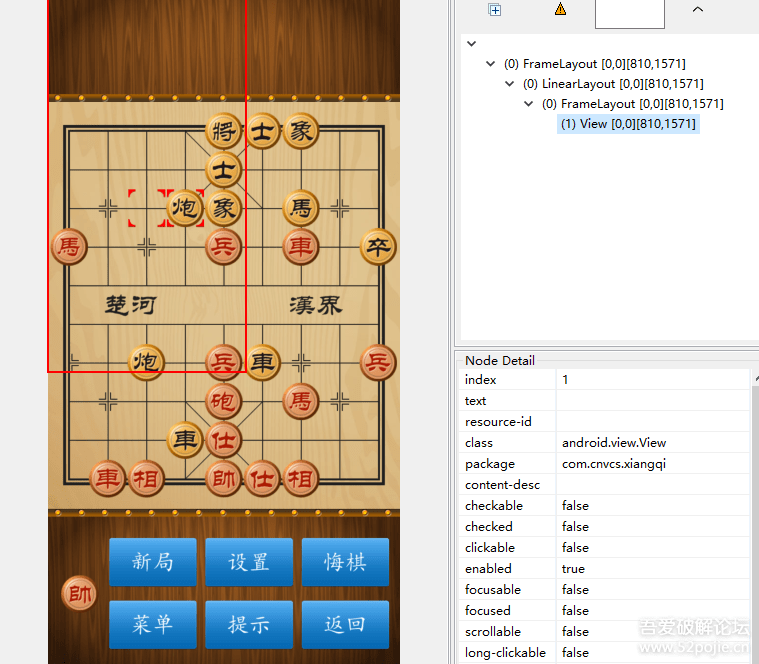
Task: Select the black 將 general piece
Action: [224, 131]
